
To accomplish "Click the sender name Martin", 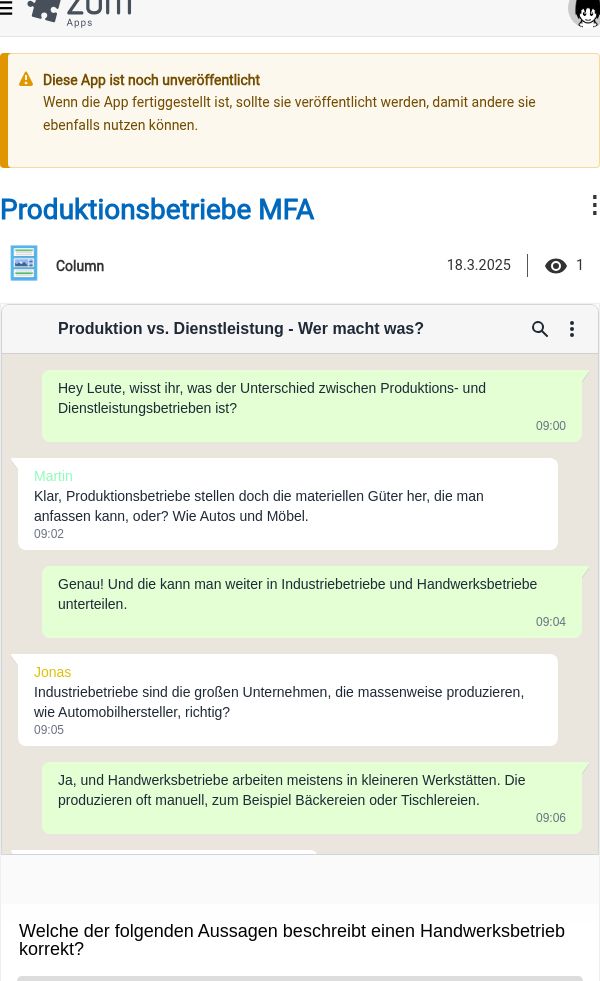I will (53, 476).
